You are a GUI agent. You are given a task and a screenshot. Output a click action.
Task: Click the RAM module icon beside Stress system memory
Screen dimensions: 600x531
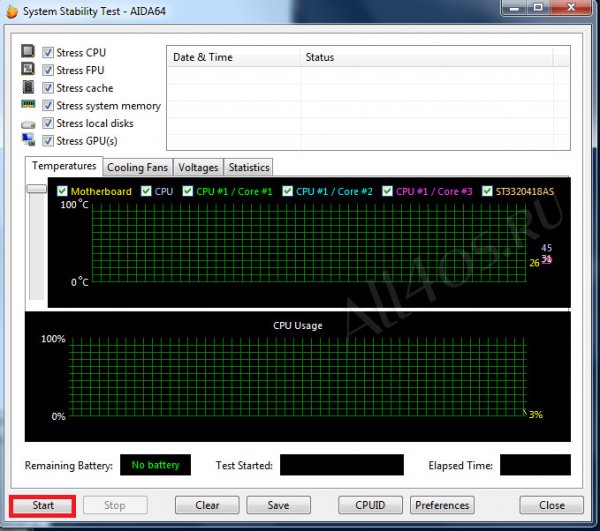click(x=28, y=104)
